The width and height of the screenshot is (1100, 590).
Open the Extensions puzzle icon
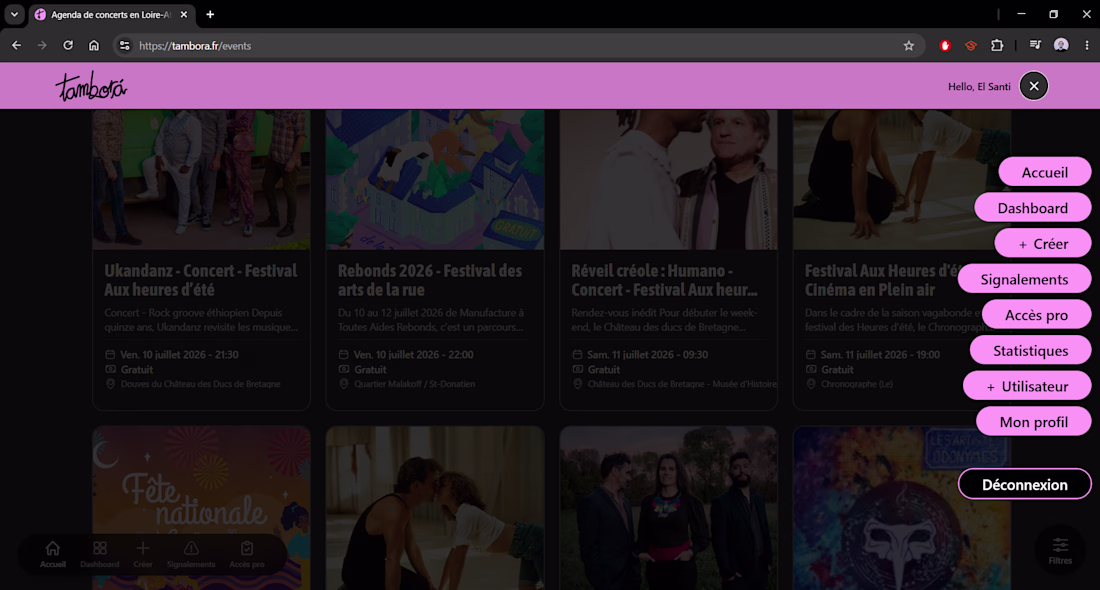tap(997, 46)
